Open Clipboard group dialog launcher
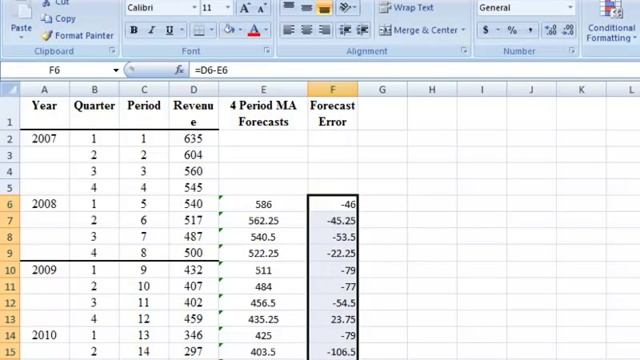This screenshot has width=640, height=360. 112,51
